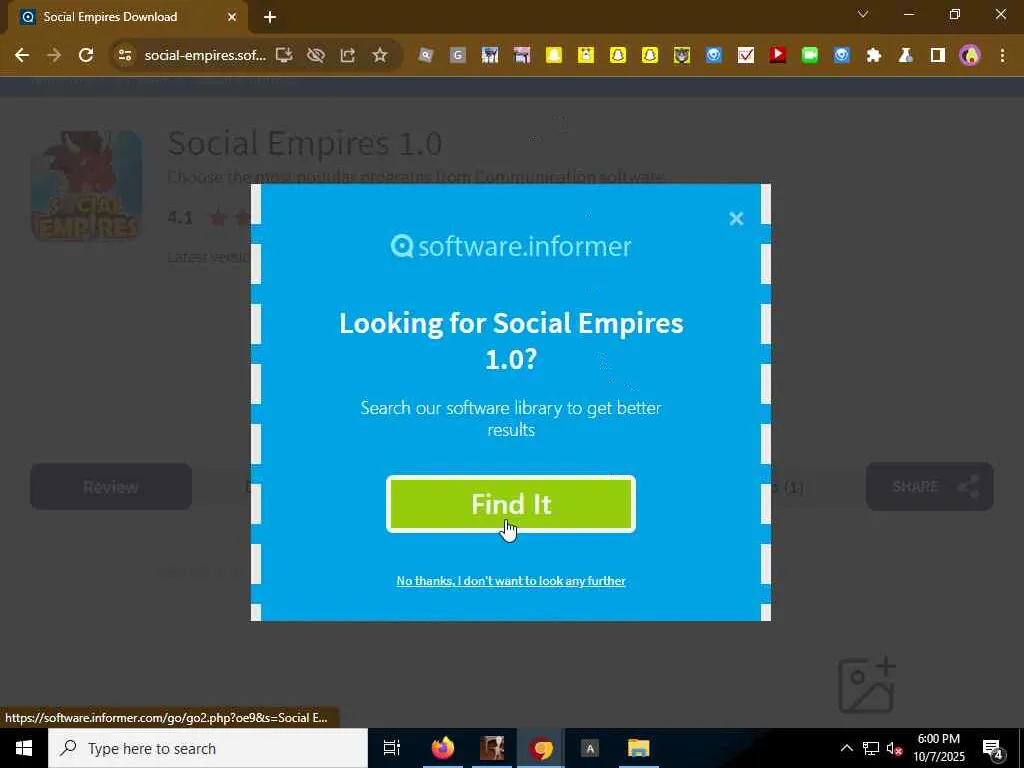Screen dimensions: 1024x768
Task: Open the tab search chevron
Action: 863,14
